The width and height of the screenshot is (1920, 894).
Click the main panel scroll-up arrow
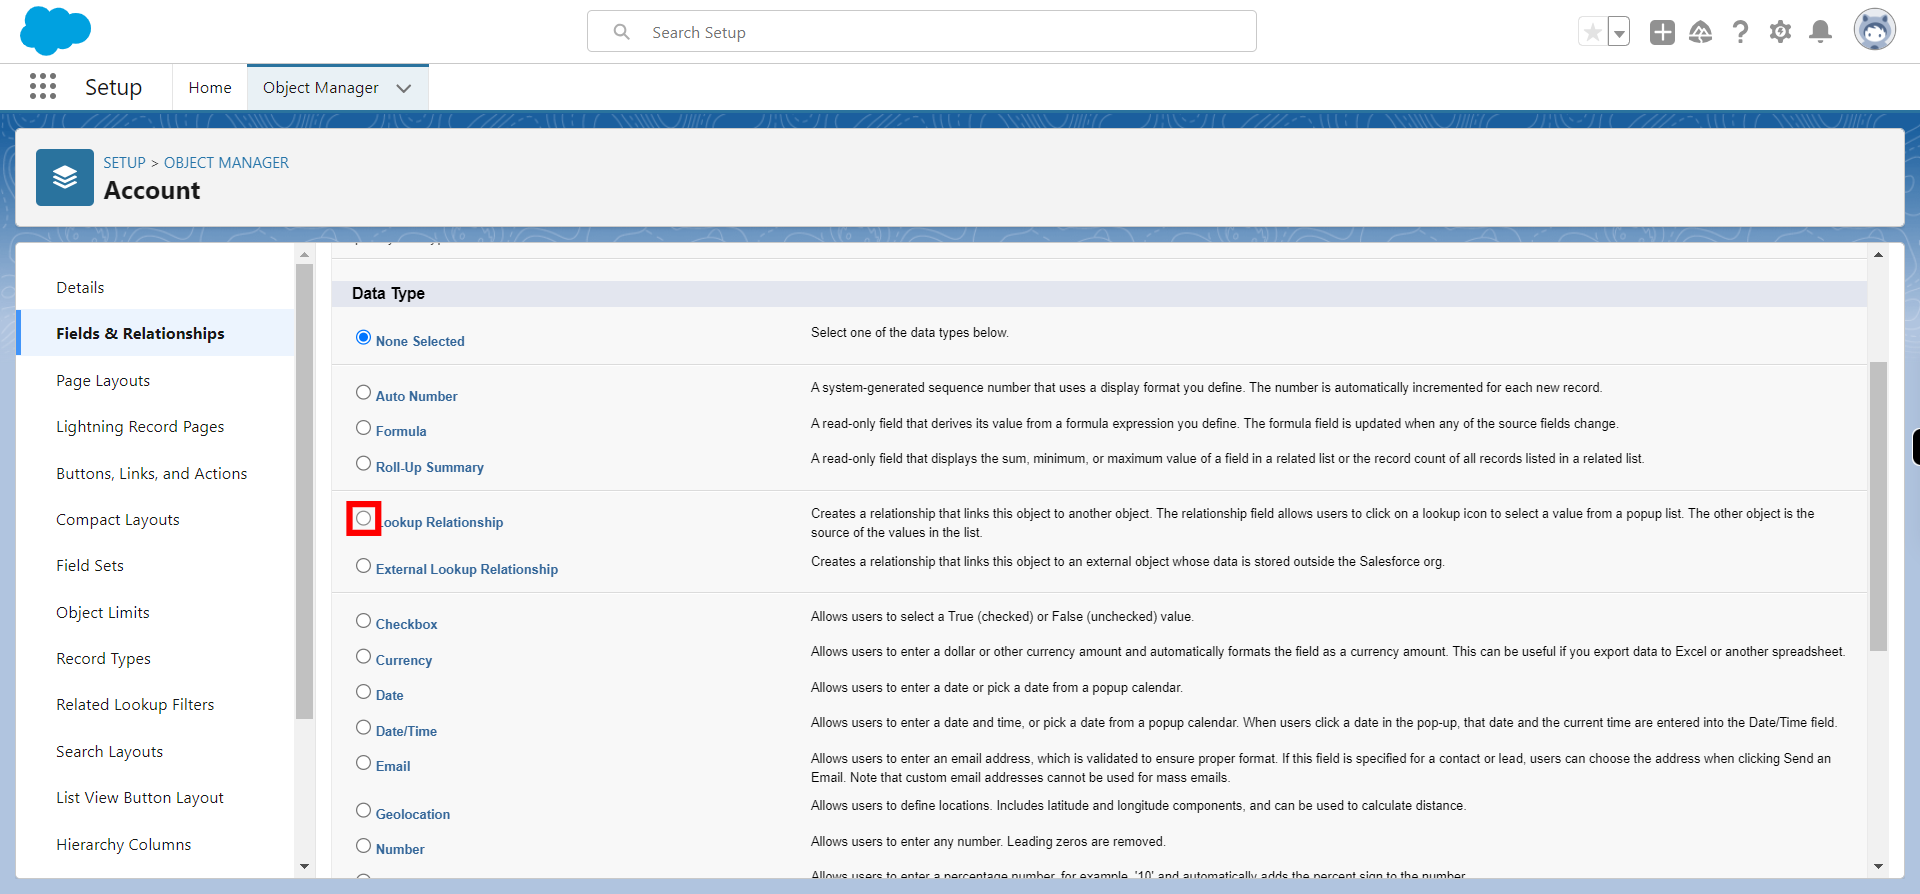click(x=1878, y=255)
